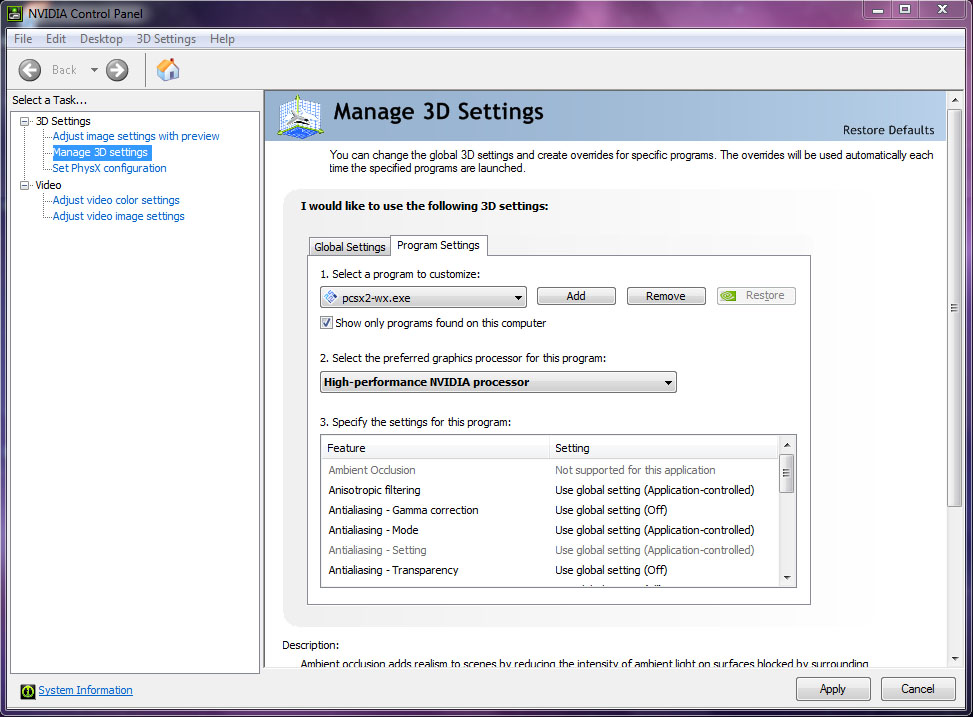Select Manage 3D settings in task tree
Screen dimensions: 973x717
[101, 152]
